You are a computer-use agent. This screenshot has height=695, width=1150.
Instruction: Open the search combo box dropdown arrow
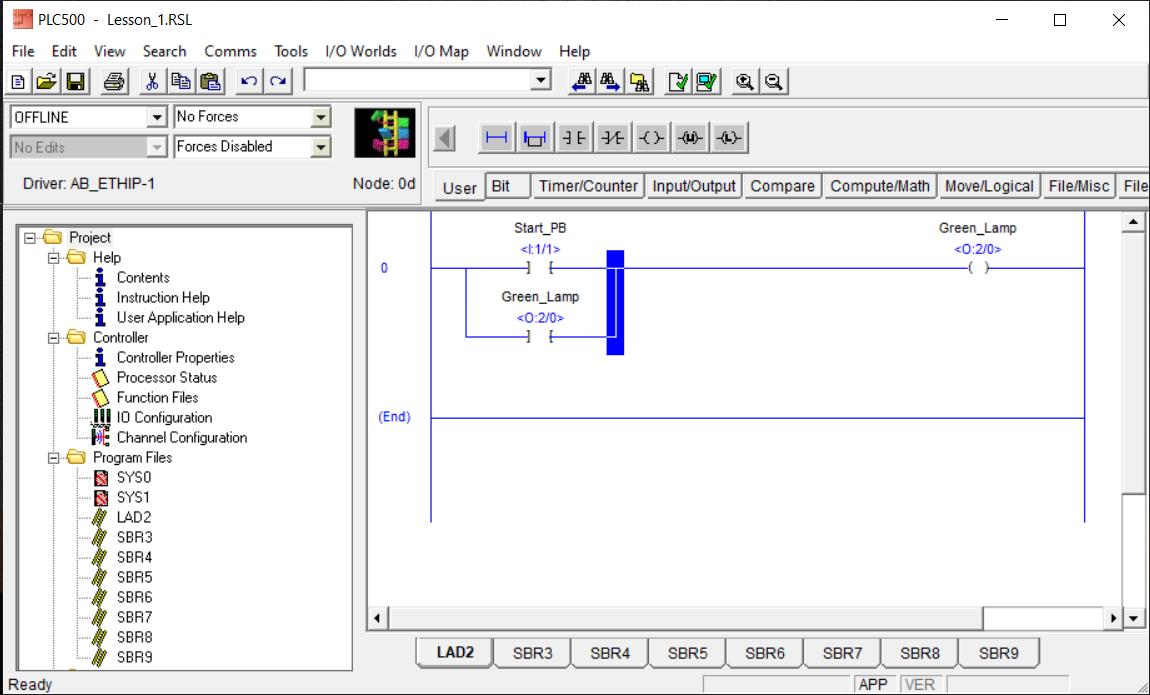coord(541,80)
